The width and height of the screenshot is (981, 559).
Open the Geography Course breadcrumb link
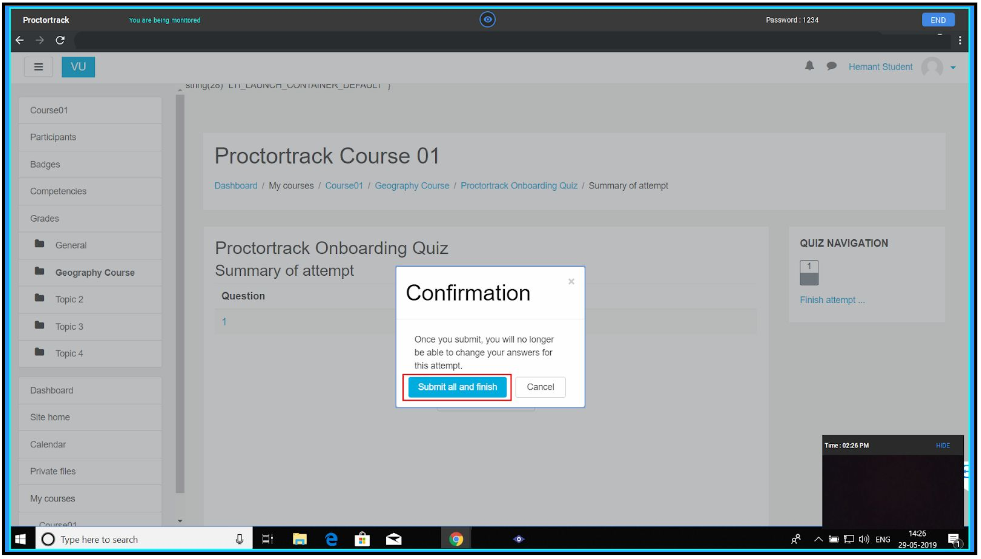point(412,186)
